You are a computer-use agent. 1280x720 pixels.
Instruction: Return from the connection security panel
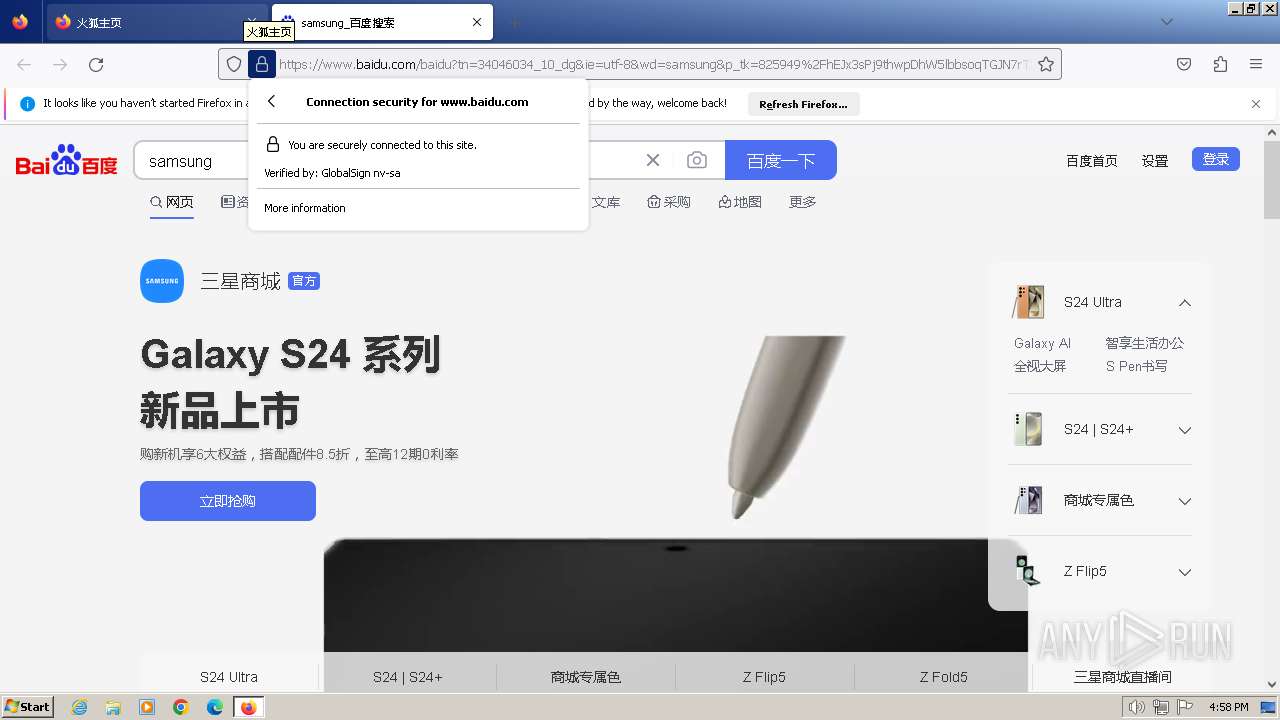271,101
